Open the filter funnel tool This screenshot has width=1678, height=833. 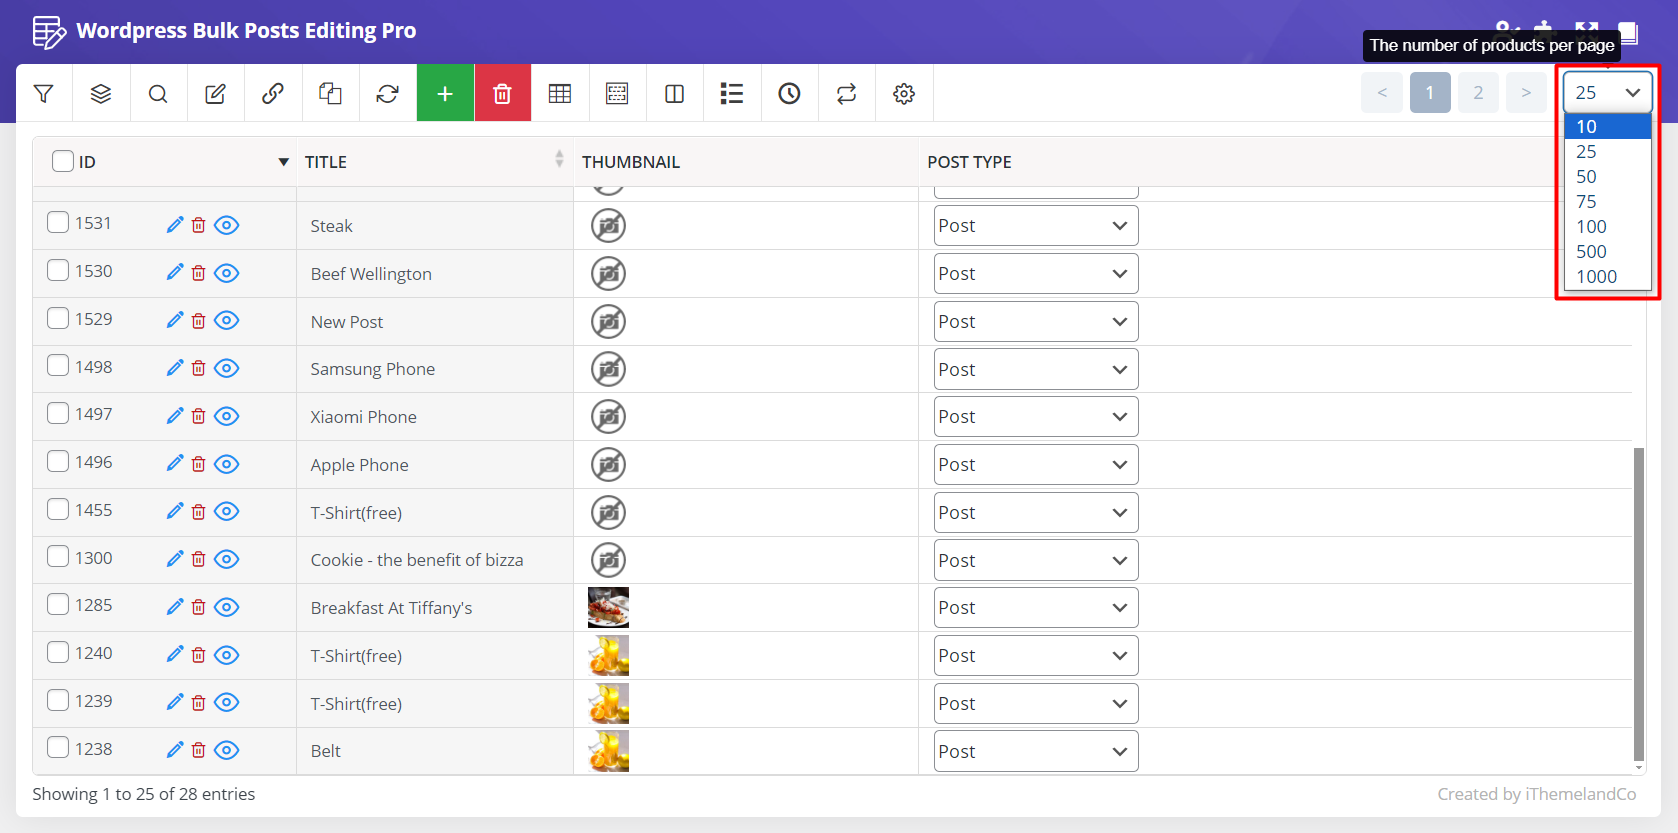tap(43, 93)
